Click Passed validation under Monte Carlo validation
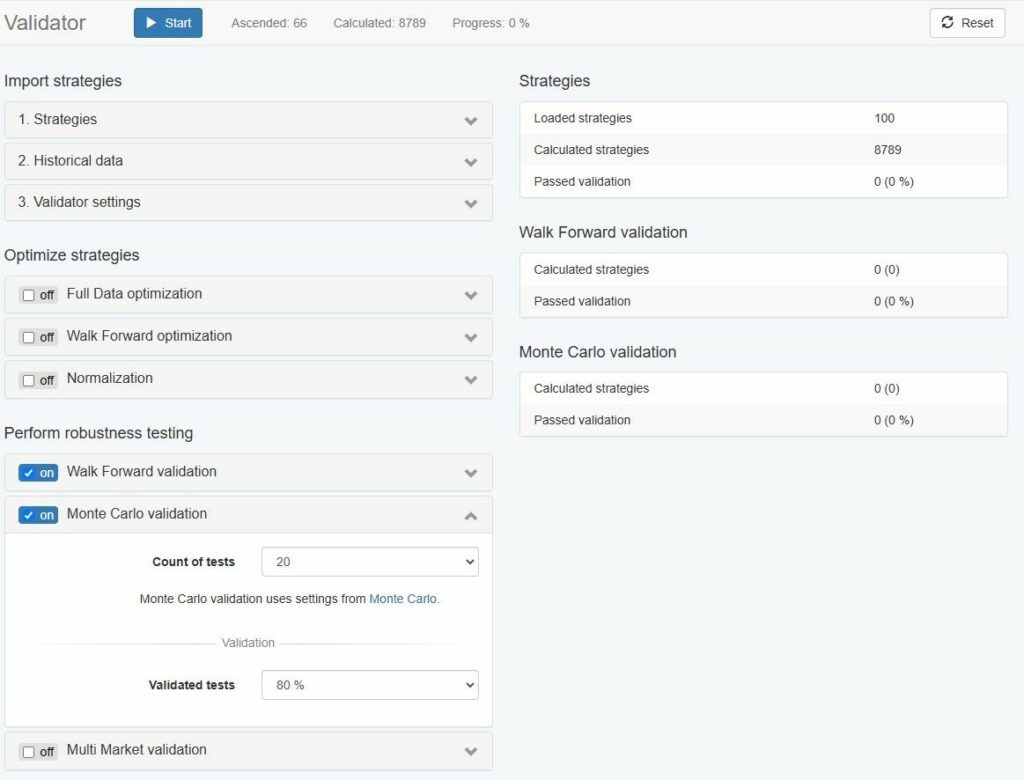Screen dimensions: 1024x780 pyautogui.click(x=582, y=420)
